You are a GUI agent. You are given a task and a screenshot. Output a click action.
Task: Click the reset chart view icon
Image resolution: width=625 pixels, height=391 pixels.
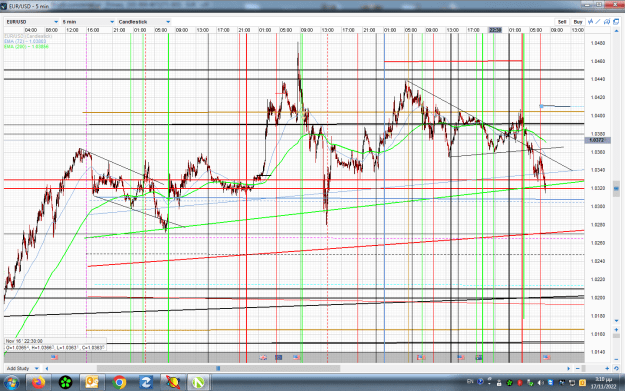[616, 369]
